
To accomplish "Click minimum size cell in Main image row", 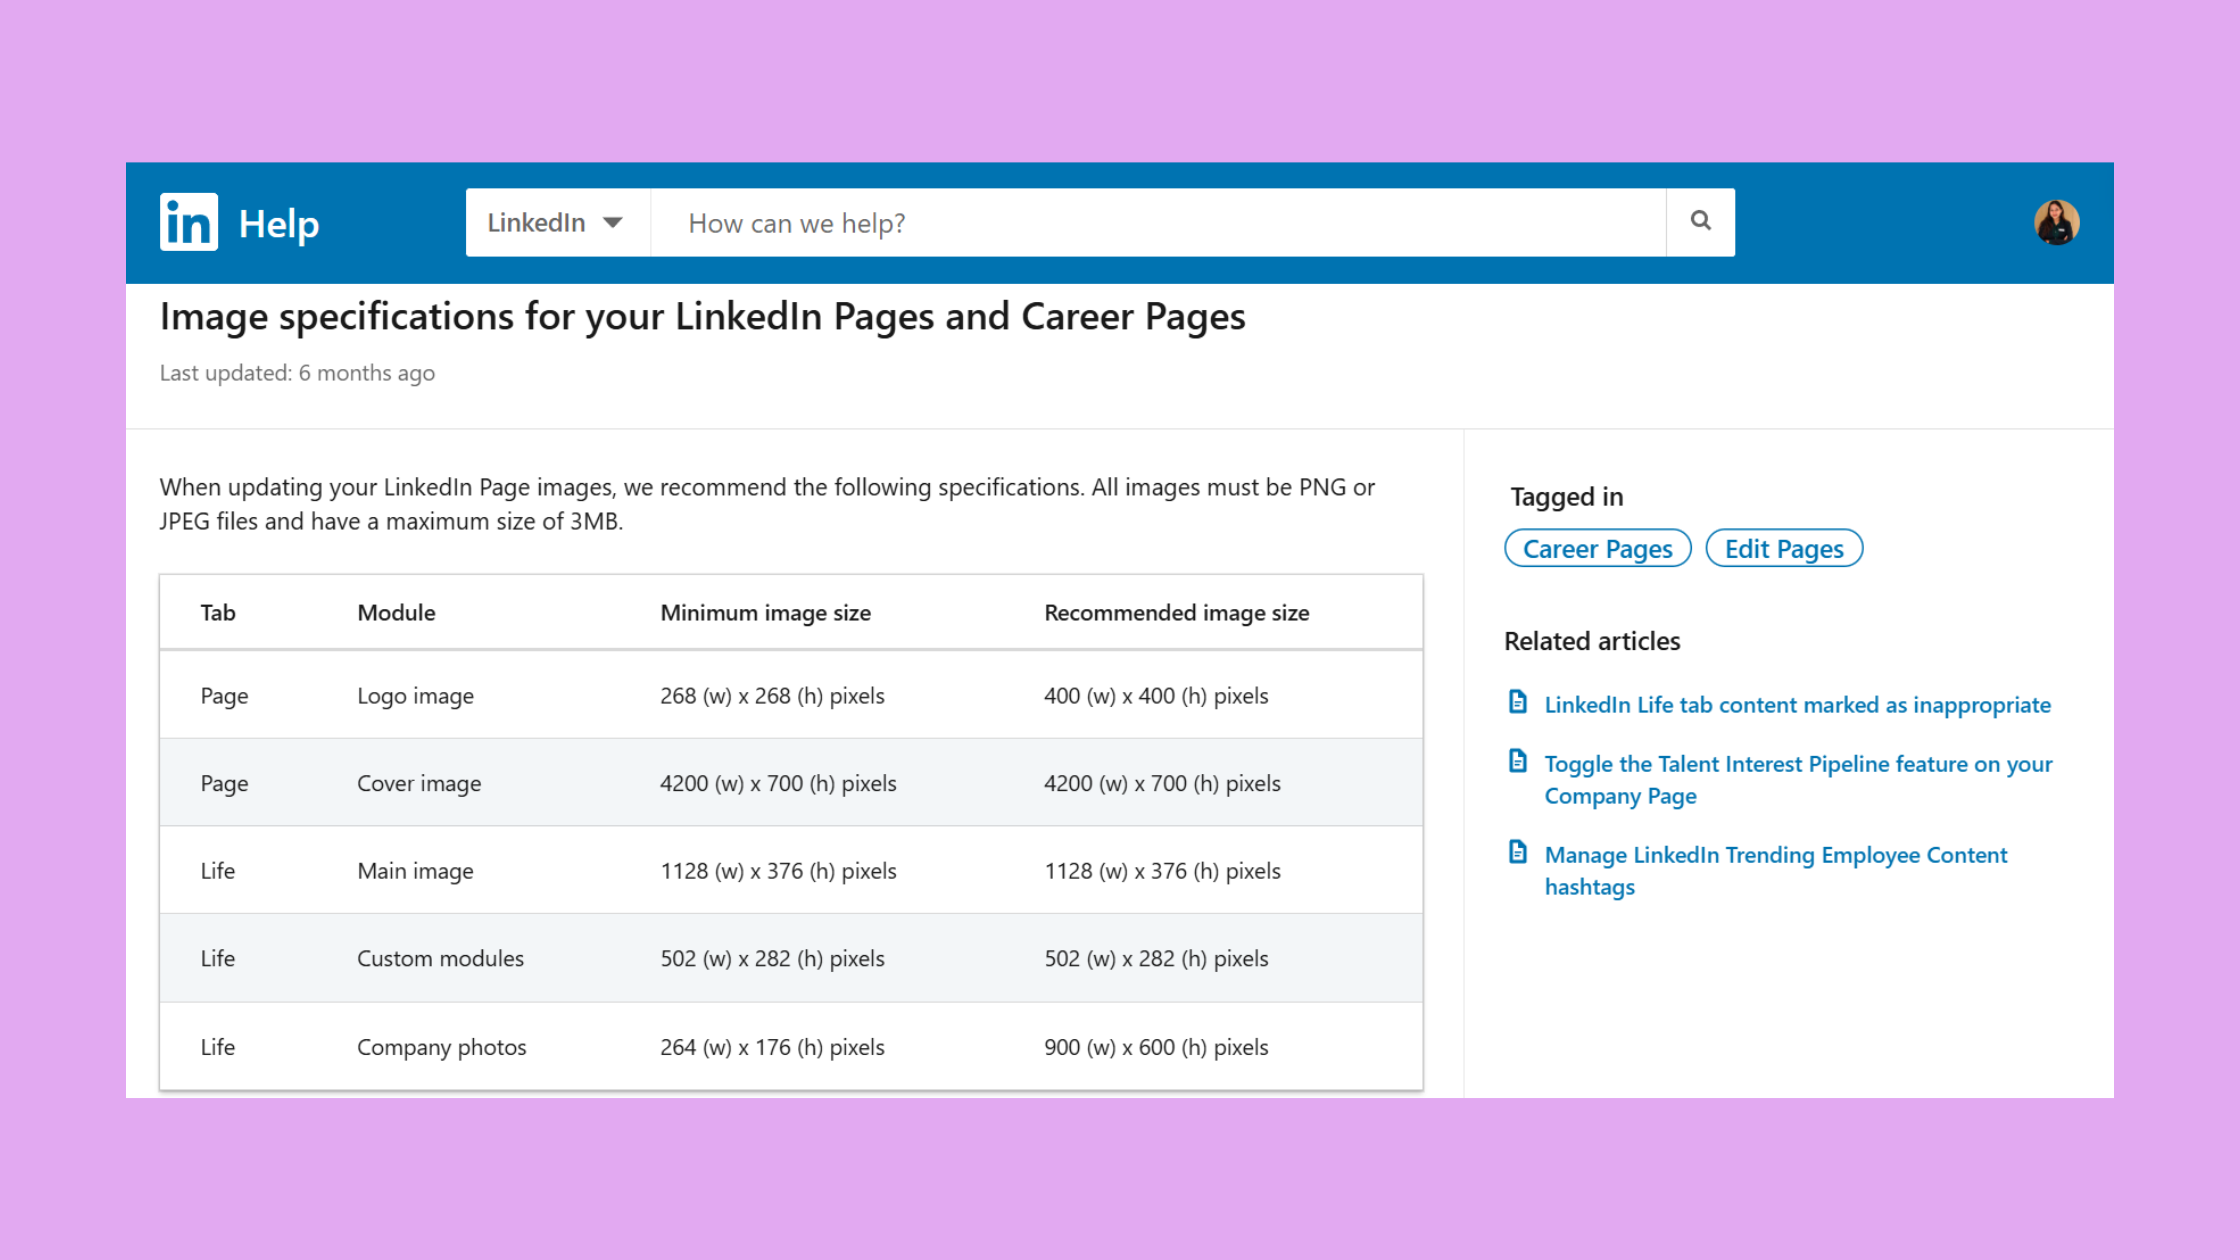I will pyautogui.click(x=778, y=871).
